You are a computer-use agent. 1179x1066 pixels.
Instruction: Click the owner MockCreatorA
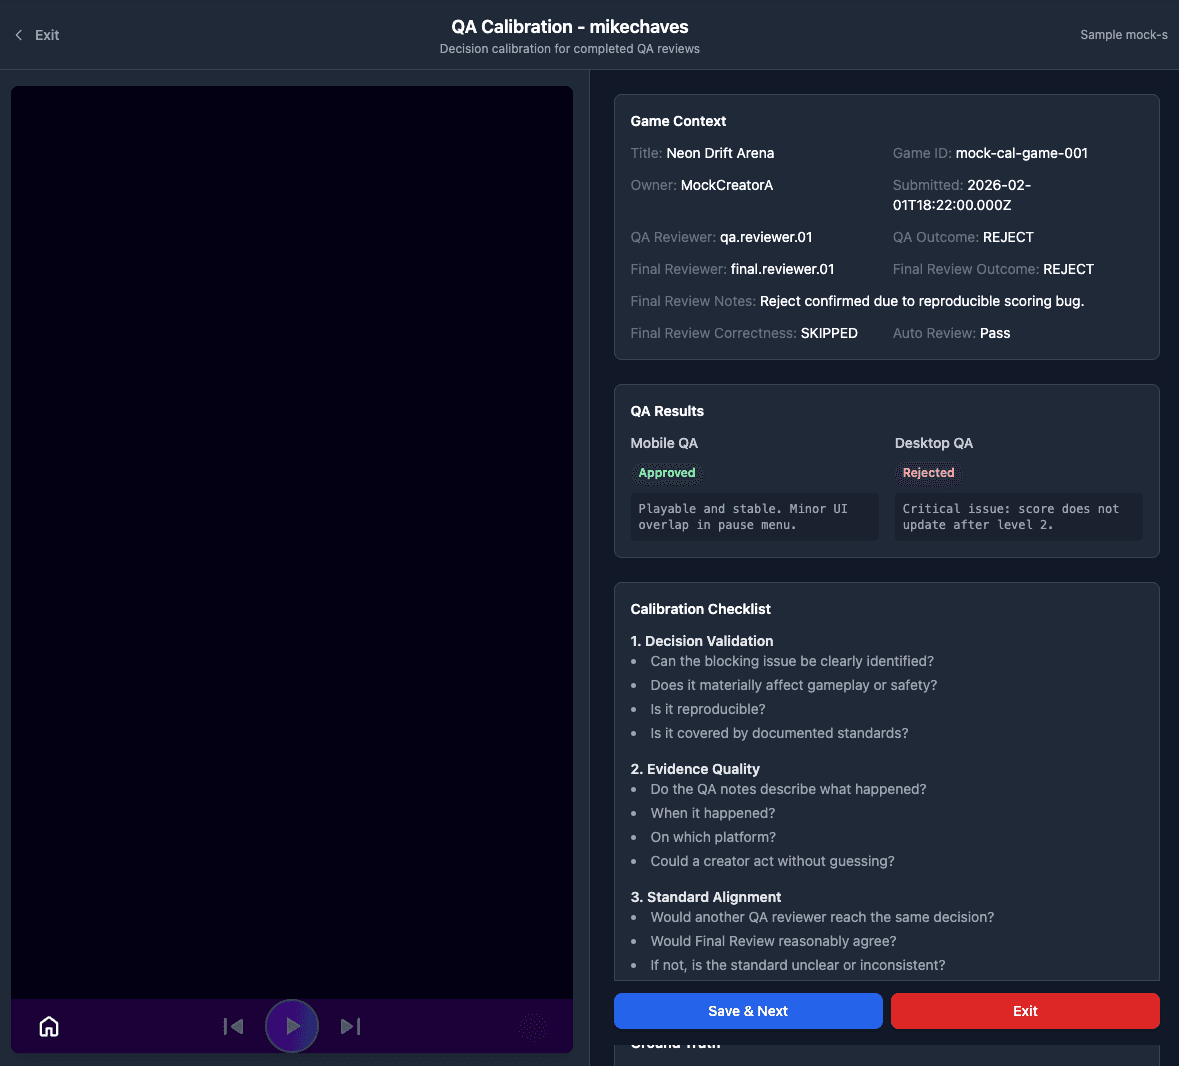[x=726, y=185]
